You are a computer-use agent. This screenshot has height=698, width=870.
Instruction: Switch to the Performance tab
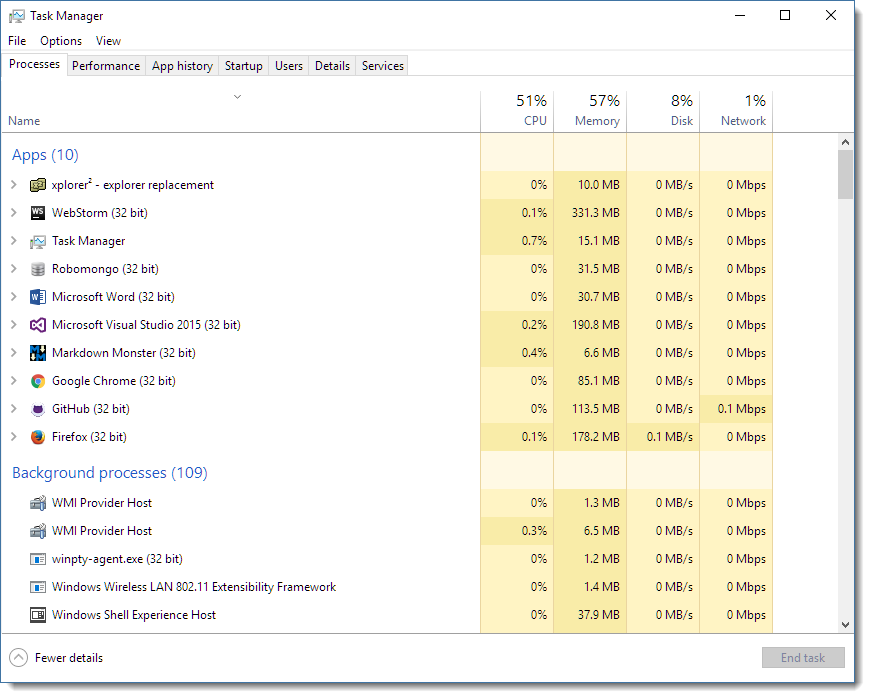click(x=106, y=65)
